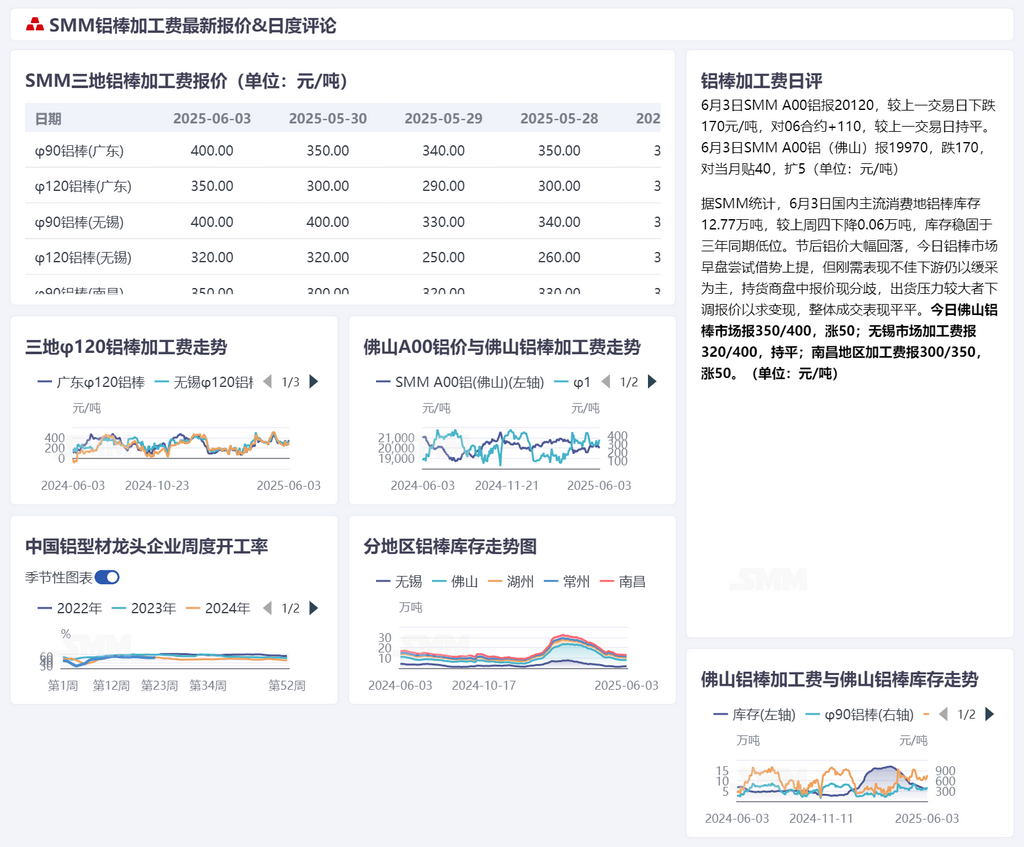Click the 日期 column header

click(48, 119)
